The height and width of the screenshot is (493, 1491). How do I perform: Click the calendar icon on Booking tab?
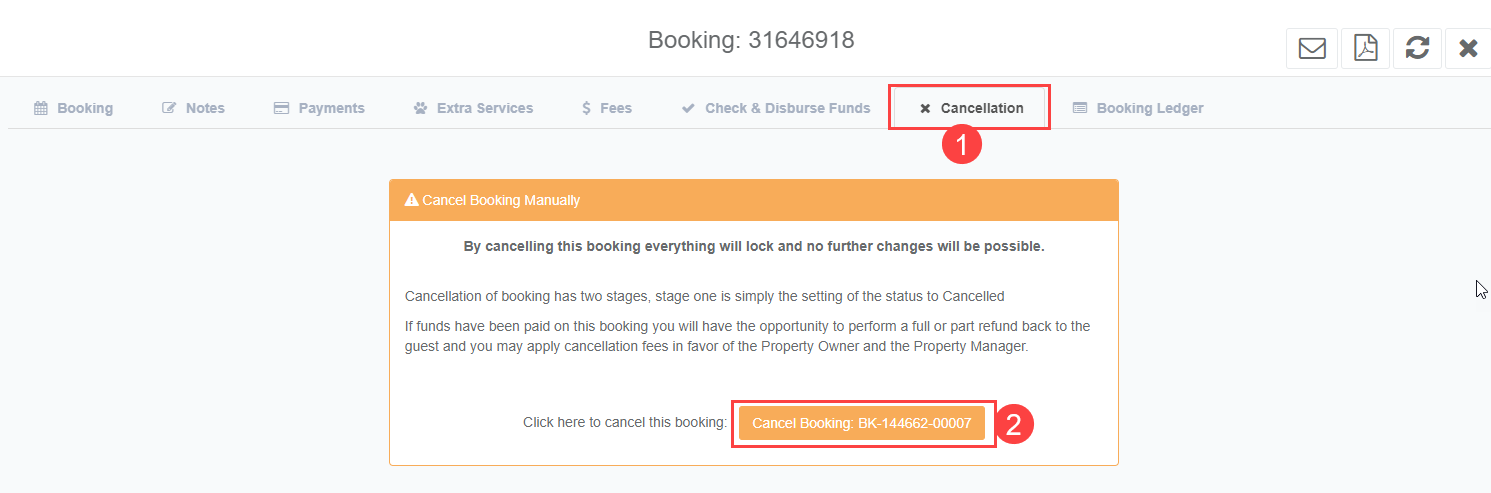(41, 108)
